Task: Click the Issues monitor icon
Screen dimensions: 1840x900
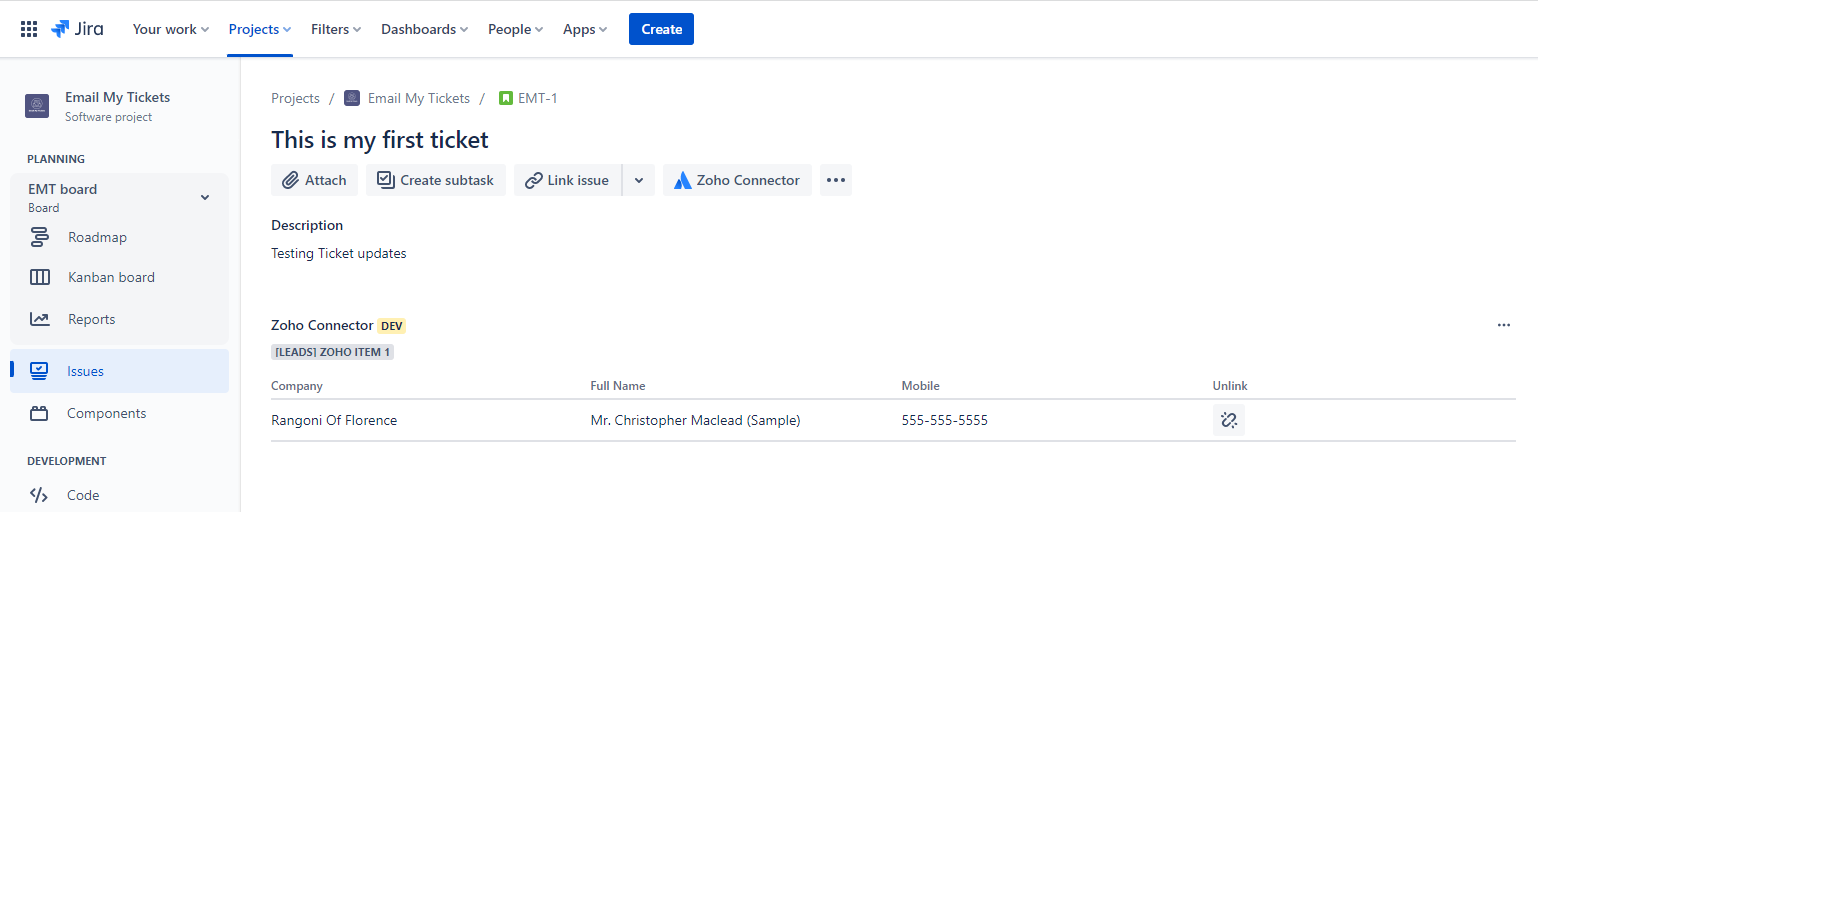Action: point(39,371)
